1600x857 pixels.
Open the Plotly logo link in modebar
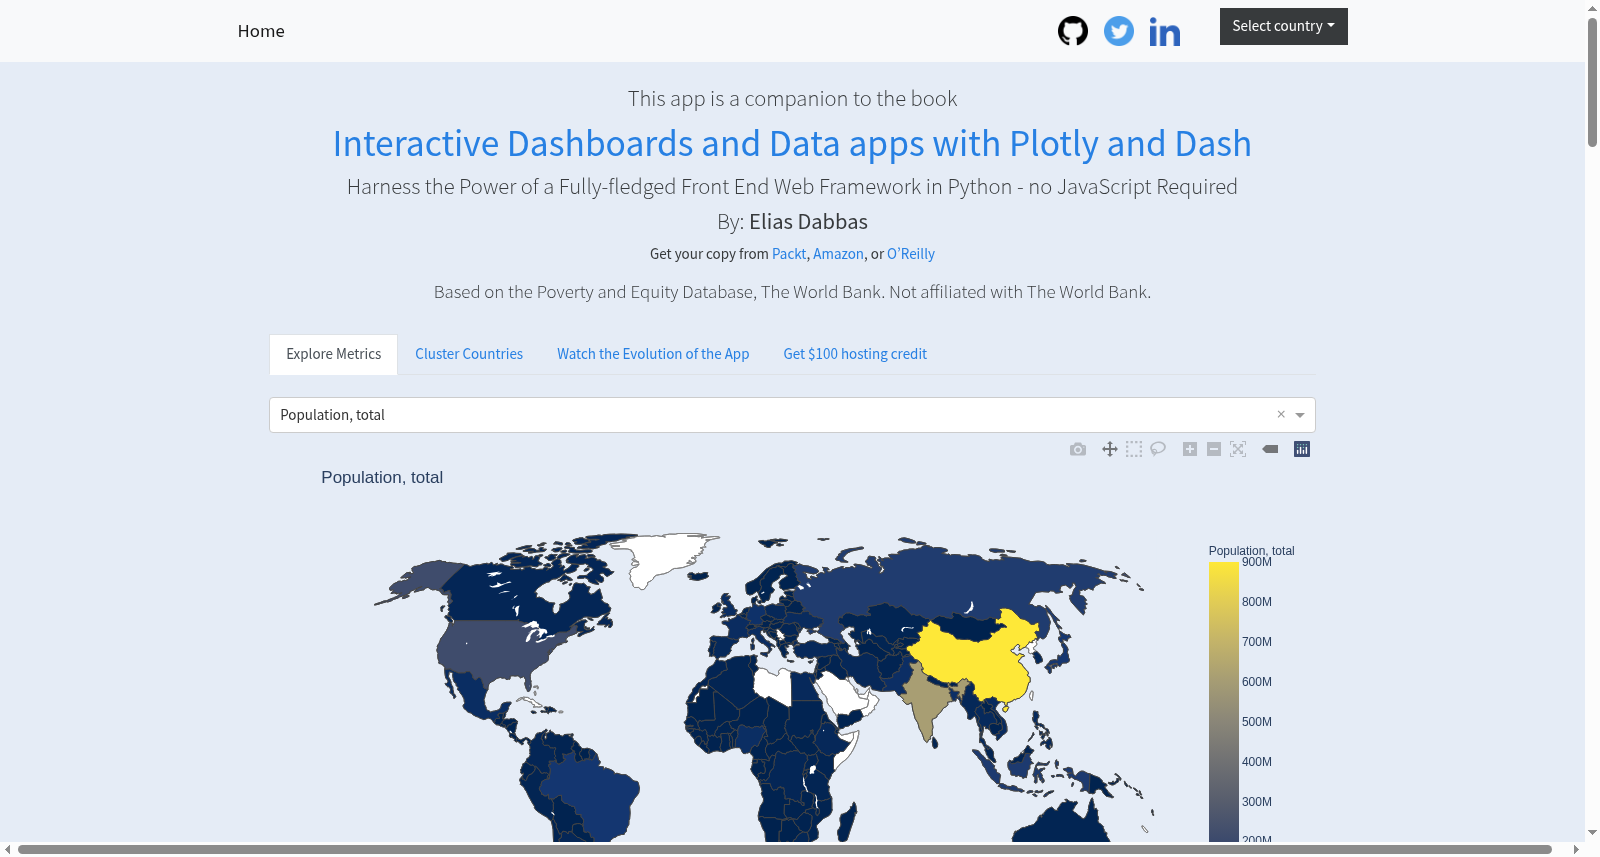click(1302, 449)
